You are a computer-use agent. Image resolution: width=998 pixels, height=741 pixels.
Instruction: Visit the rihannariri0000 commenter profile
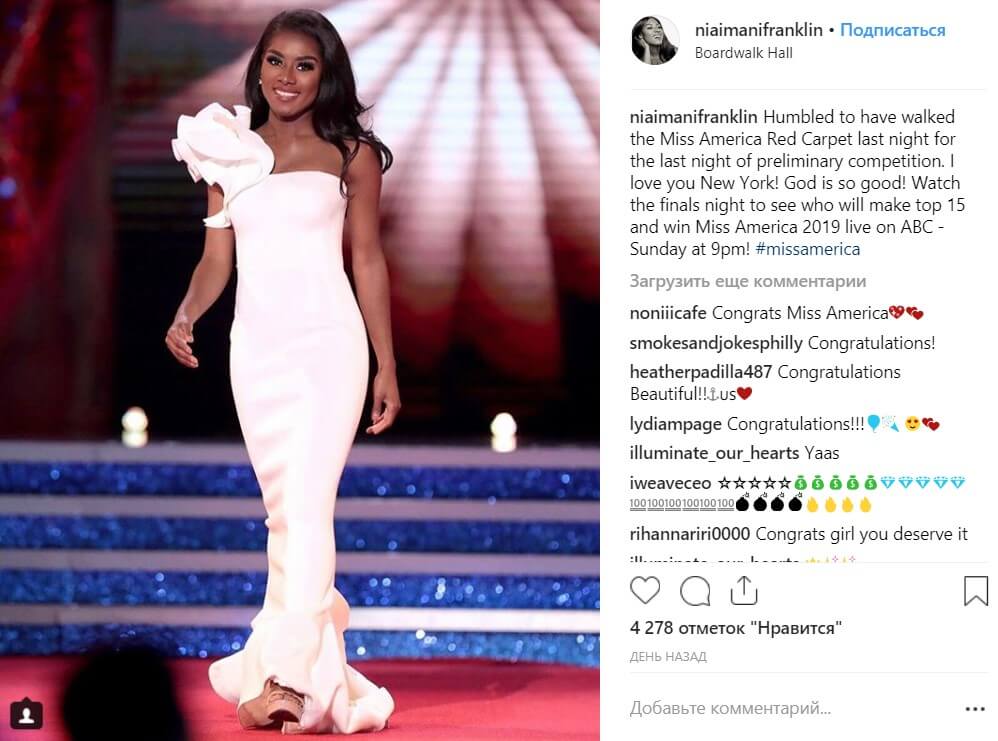(690, 533)
